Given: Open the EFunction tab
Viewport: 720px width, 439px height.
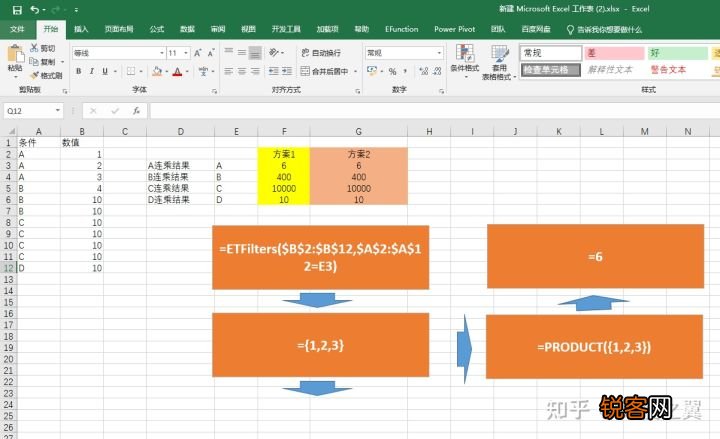Looking at the screenshot, I should 401,29.
